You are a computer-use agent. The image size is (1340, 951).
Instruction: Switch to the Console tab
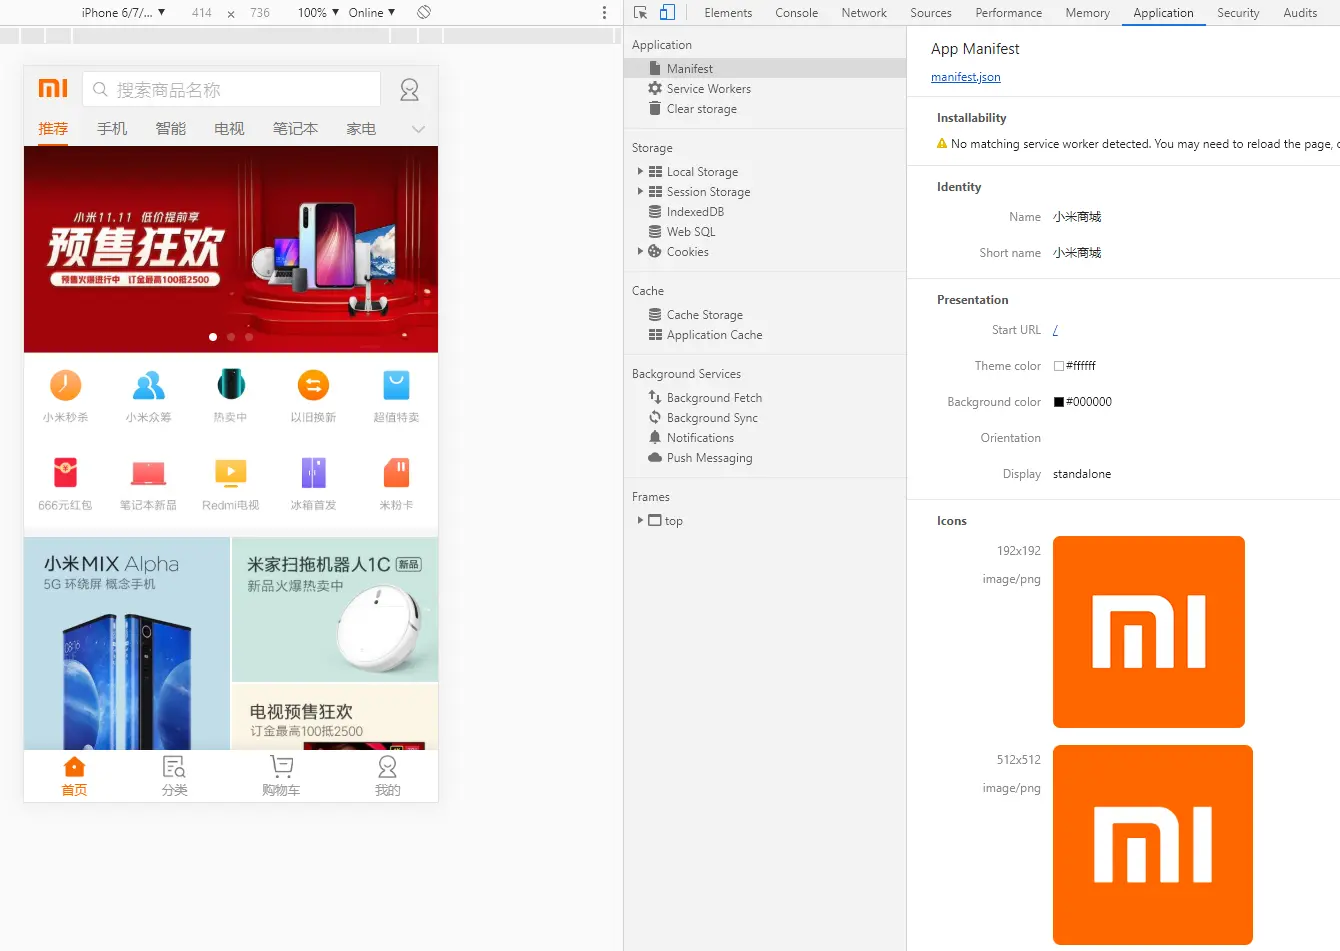(797, 13)
